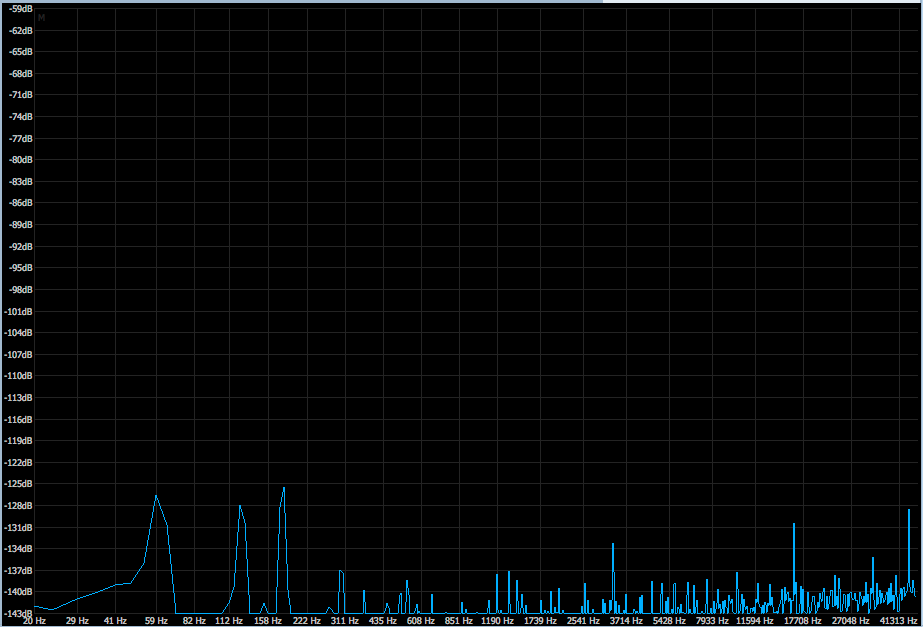Select the 2541 Hz frequency label
The image size is (923, 627).
583,621
